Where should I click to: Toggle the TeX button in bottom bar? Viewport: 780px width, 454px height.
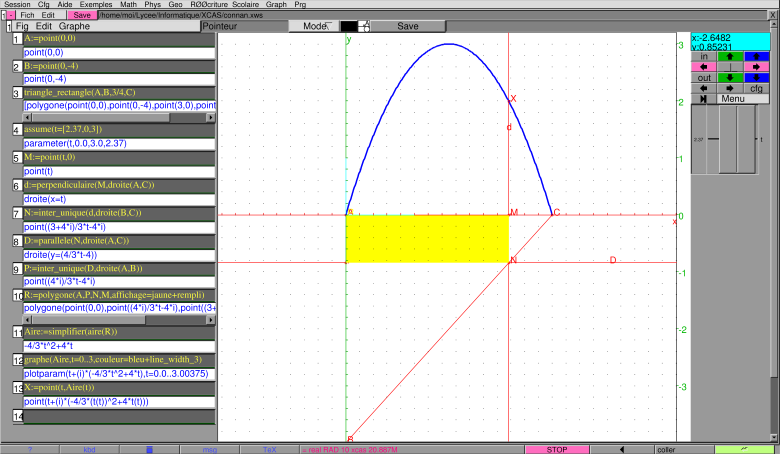(270, 450)
